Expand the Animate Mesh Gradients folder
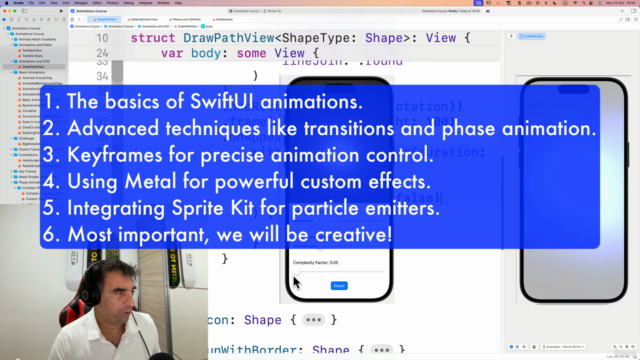The height and width of the screenshot is (360, 640). (12, 40)
